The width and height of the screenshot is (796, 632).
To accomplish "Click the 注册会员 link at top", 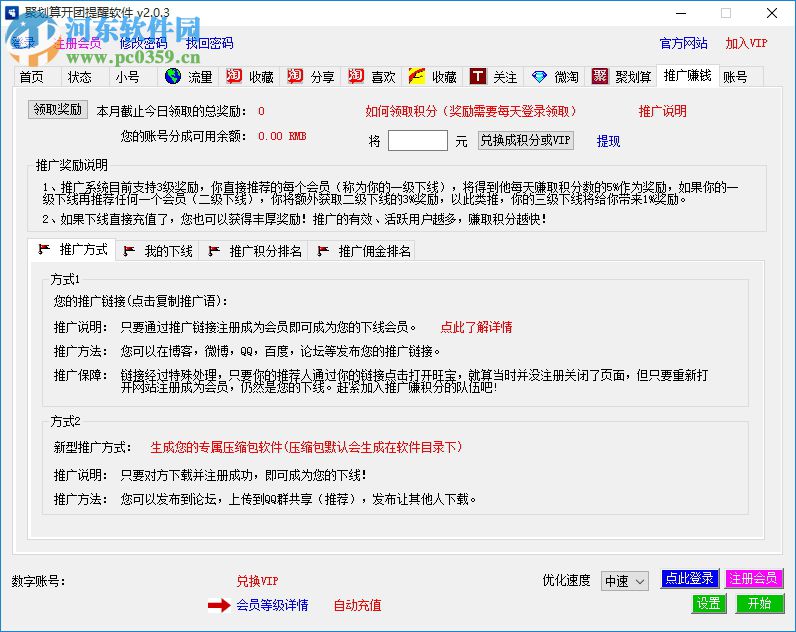I will [78, 43].
